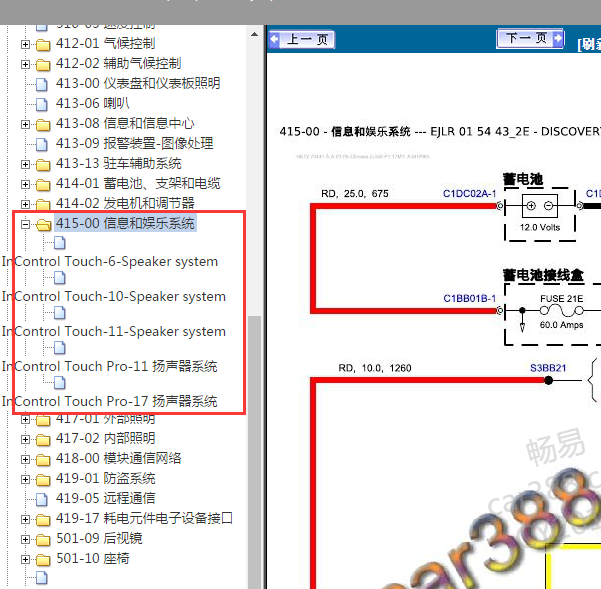This screenshot has width=601, height=589.
Task: Click the 刷新 refresh link
Action: point(589,44)
